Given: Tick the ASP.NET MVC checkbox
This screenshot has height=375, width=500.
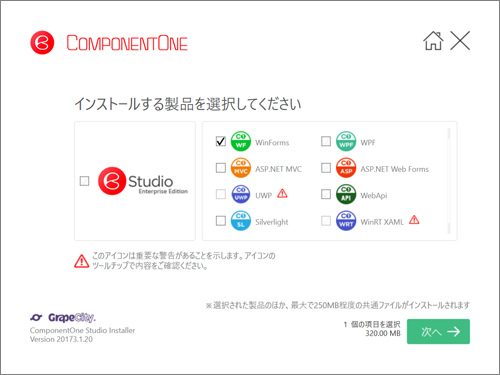Looking at the screenshot, I should coord(221,168).
